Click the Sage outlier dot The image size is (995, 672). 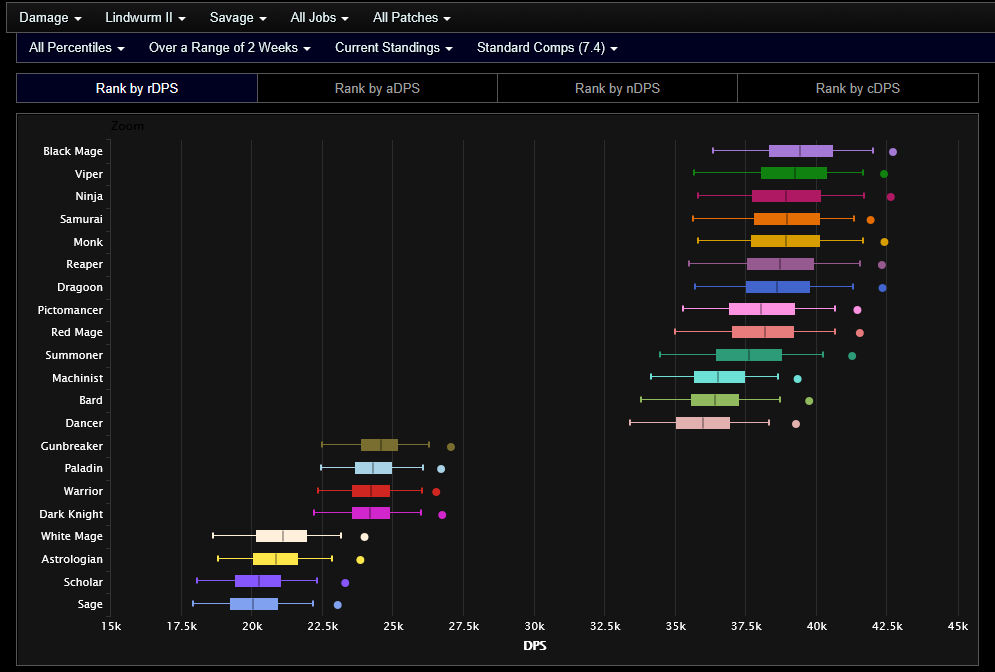[338, 605]
